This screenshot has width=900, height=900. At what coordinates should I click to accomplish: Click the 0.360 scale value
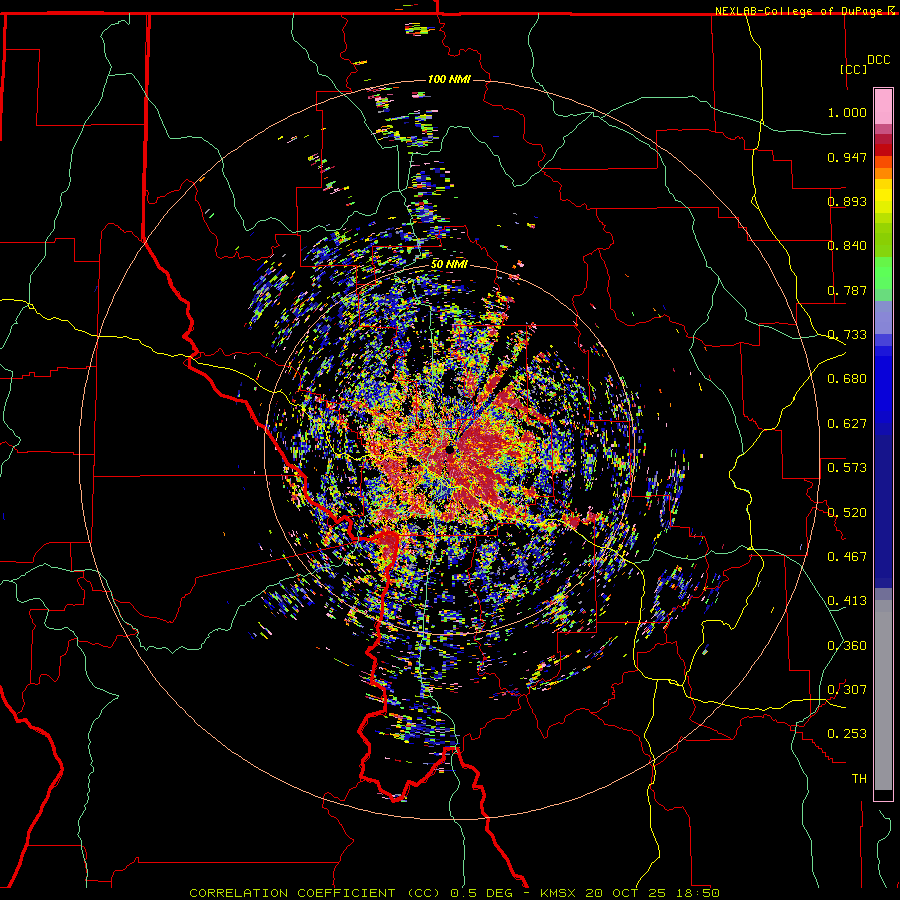pyautogui.click(x=847, y=646)
